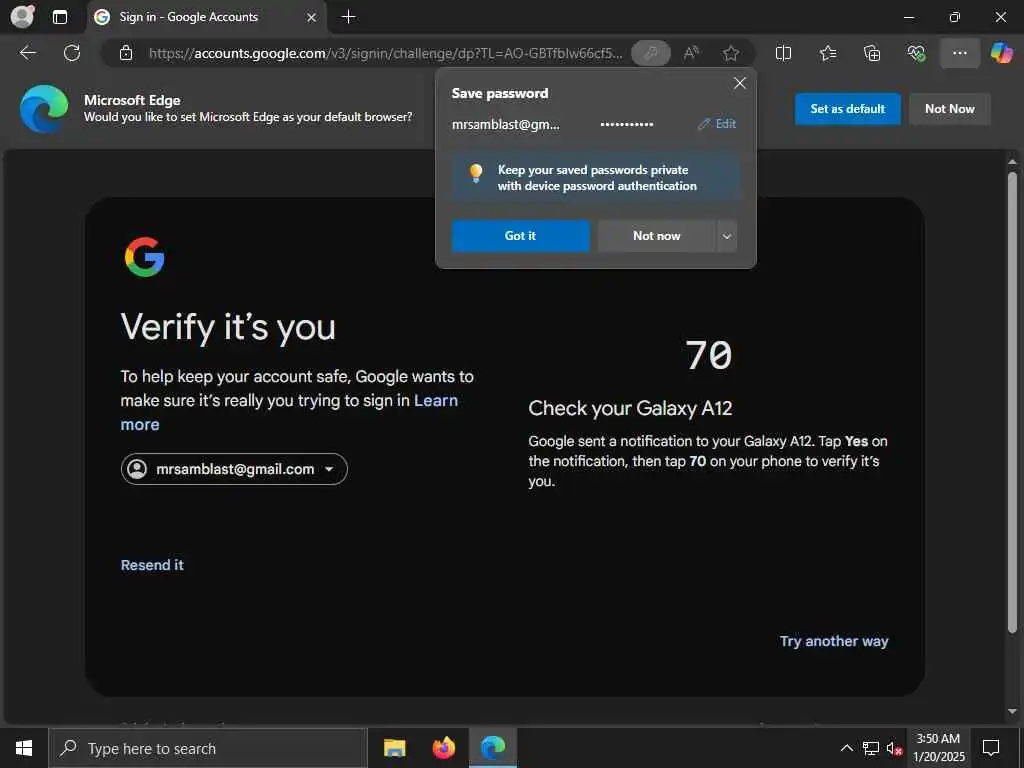This screenshot has width=1024, height=768.
Task: Open the Favorites list icon
Action: [x=827, y=53]
